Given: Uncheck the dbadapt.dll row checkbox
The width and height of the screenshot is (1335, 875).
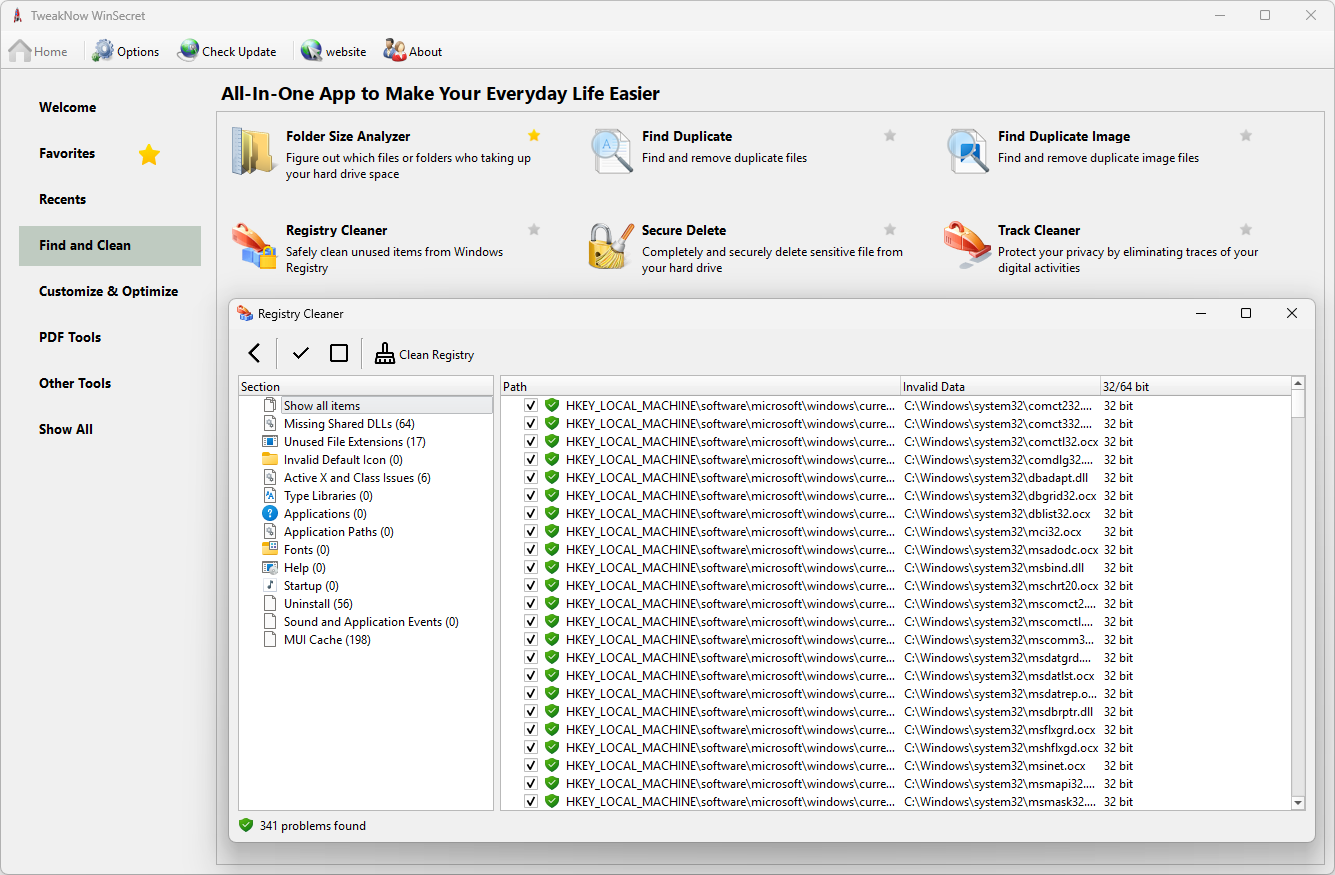Looking at the screenshot, I should [531, 477].
